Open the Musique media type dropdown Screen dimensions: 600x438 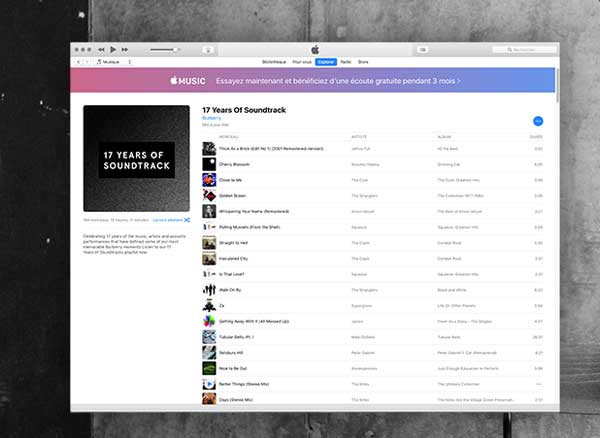point(114,62)
